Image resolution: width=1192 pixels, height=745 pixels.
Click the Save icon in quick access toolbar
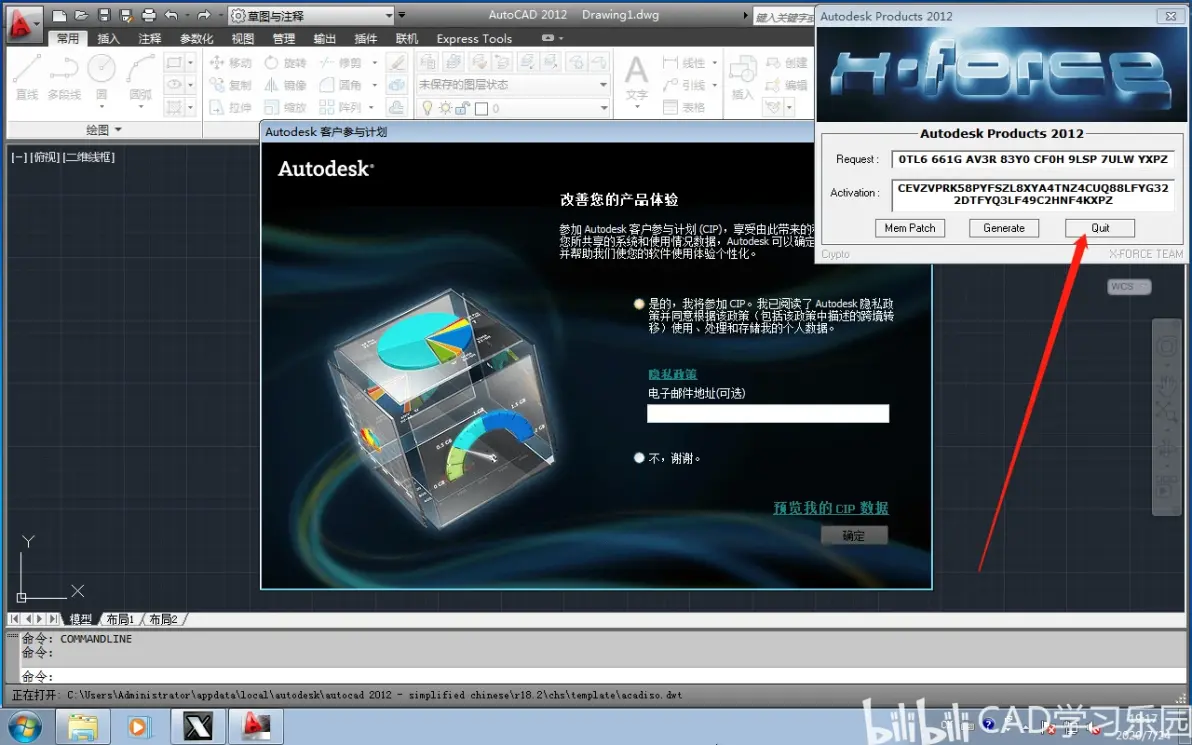[104, 15]
